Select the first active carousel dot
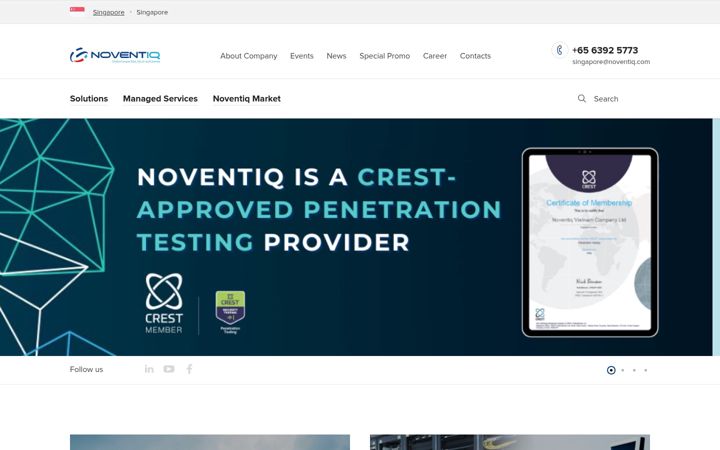Viewport: 720px width, 450px height. coord(611,370)
